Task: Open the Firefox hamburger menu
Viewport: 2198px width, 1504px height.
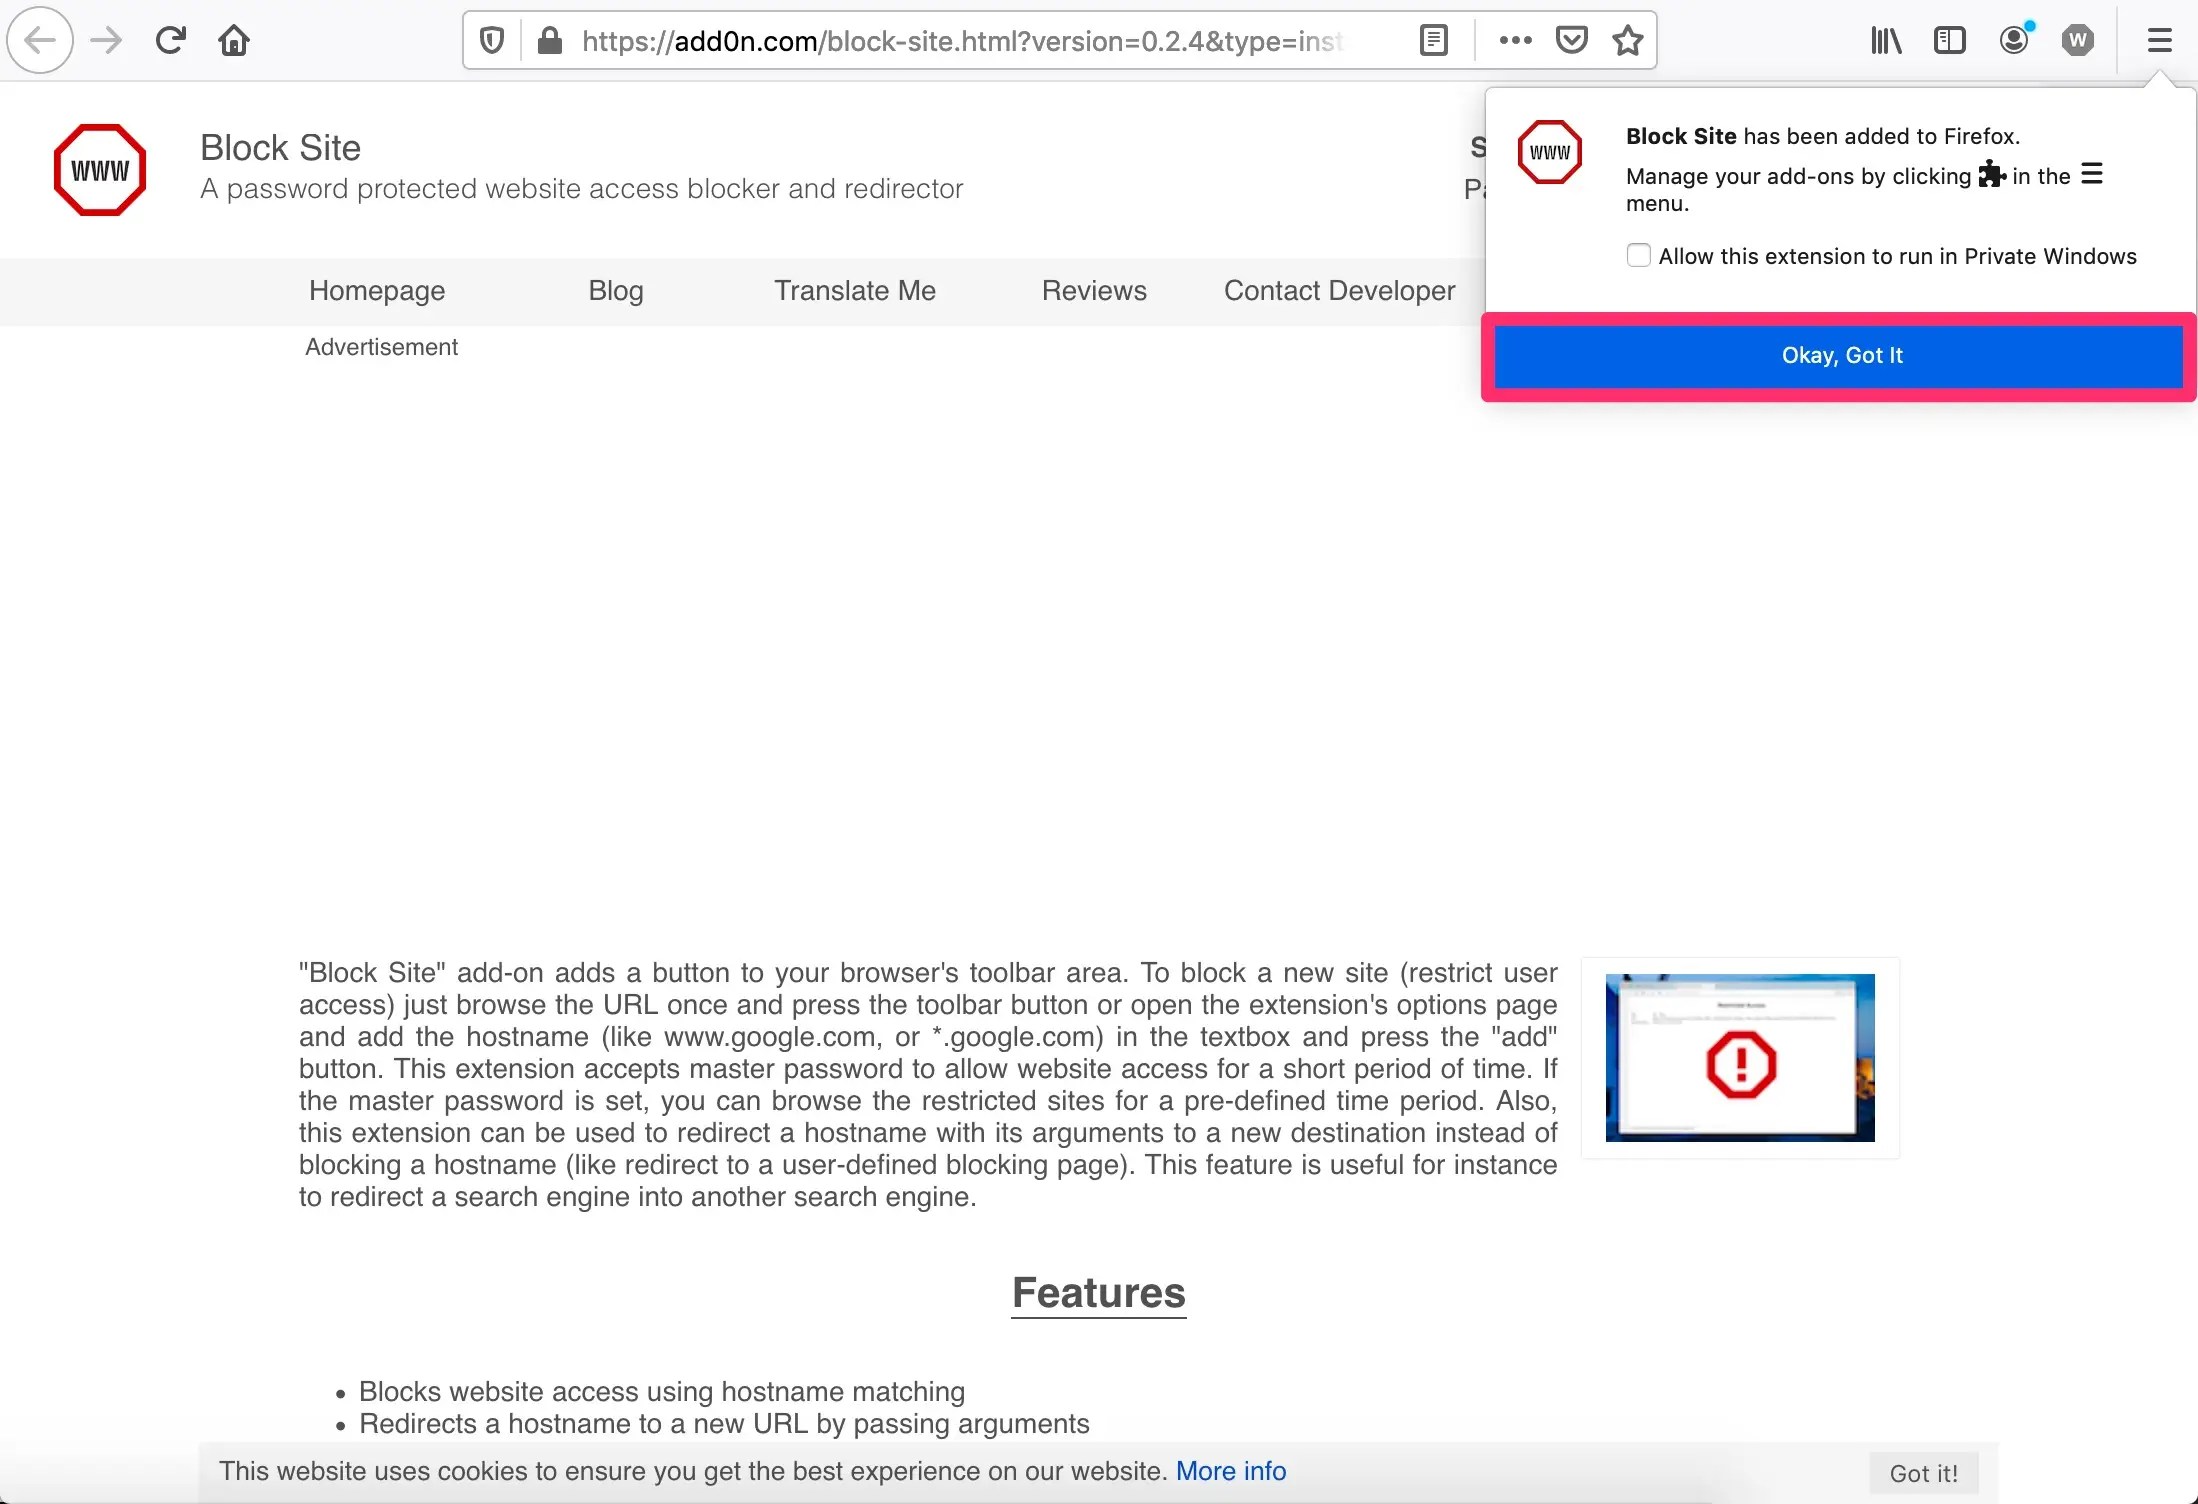Action: (x=2159, y=40)
